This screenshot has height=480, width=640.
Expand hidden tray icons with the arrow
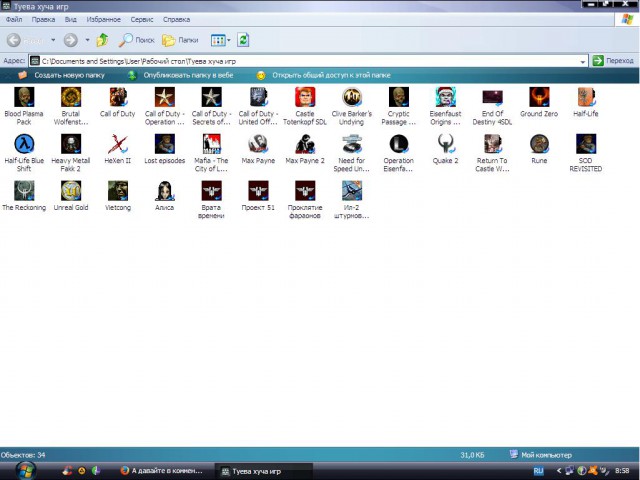(x=559, y=471)
